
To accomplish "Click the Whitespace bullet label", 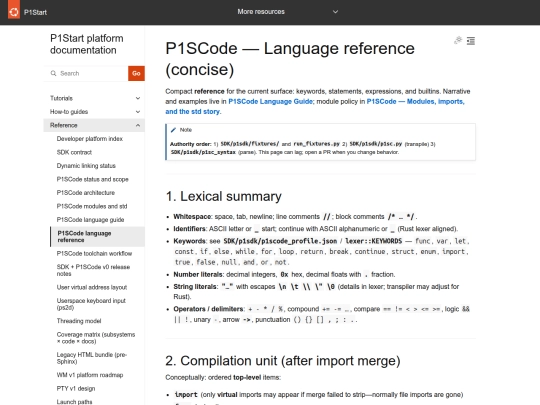I will coord(192,217).
